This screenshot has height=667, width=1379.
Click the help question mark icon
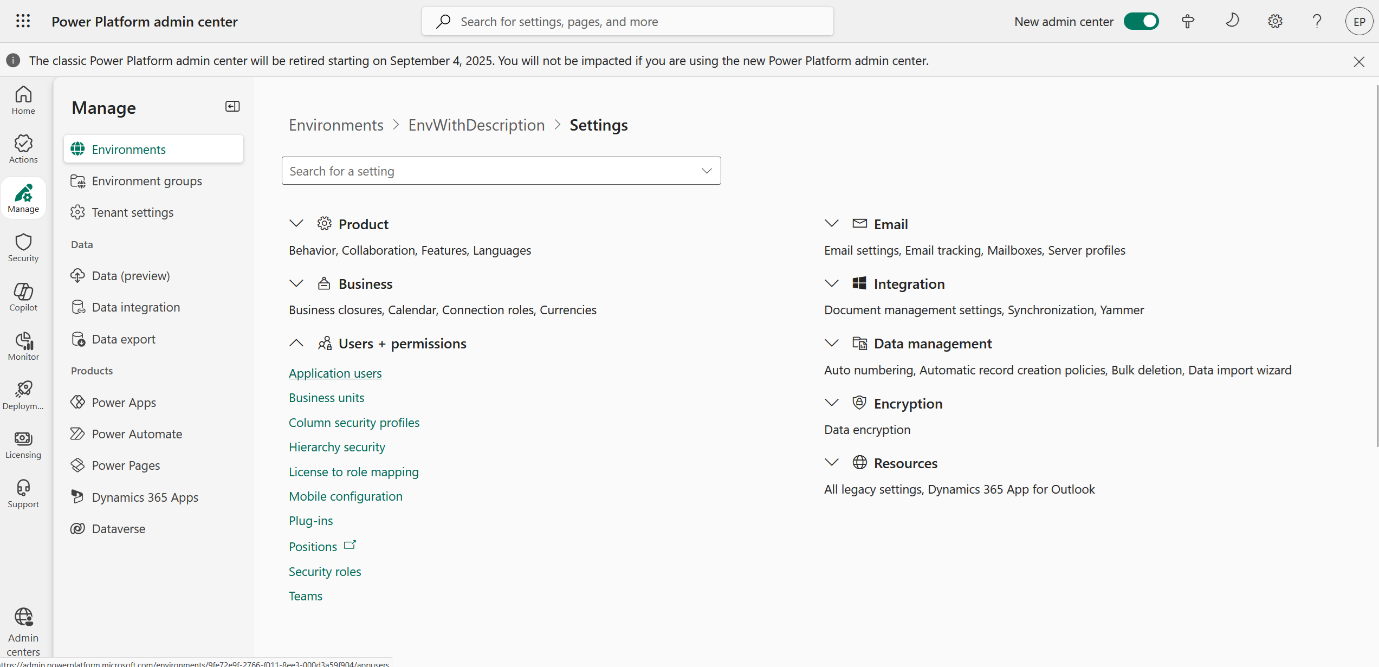pos(1317,21)
